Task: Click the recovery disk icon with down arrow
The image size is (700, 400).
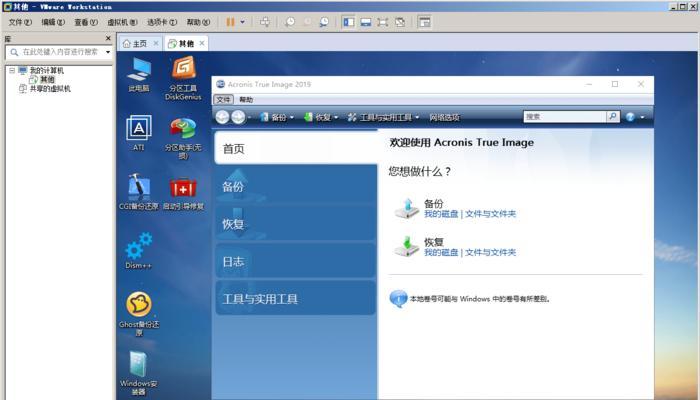Action: [407, 247]
